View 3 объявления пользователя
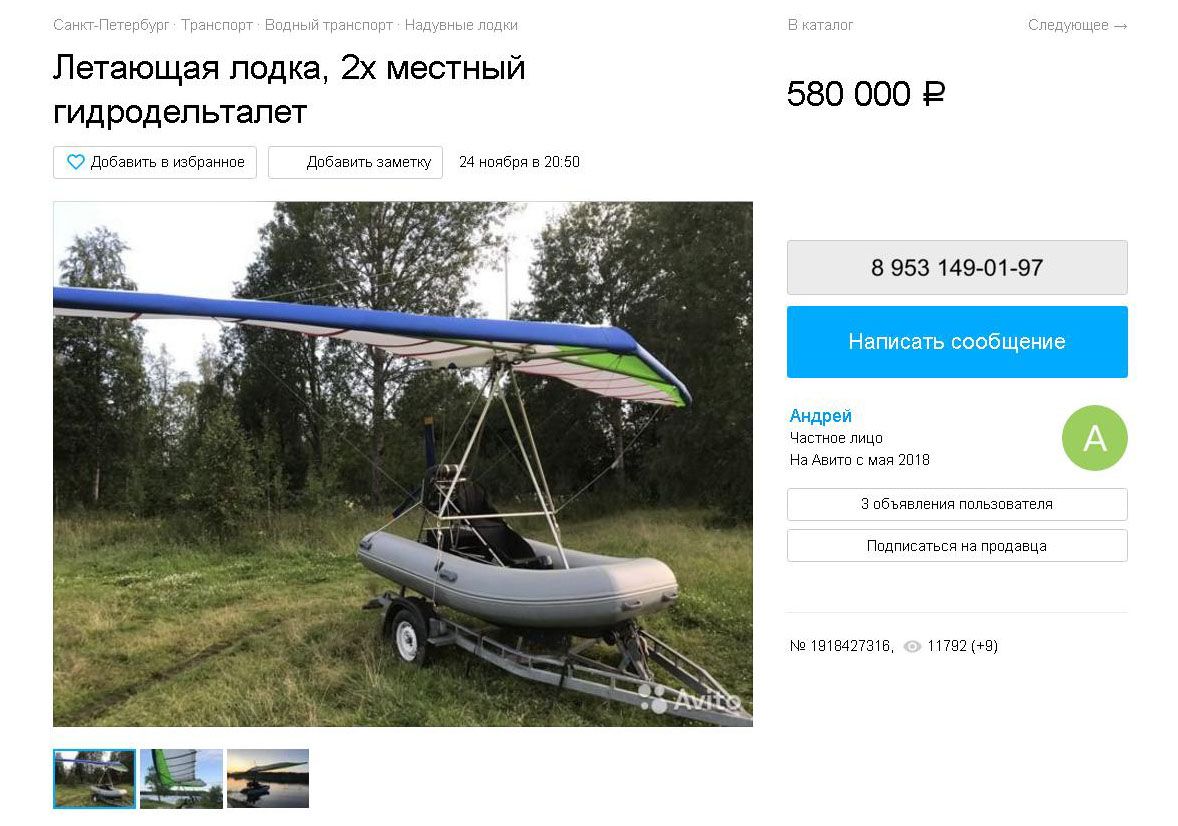The width and height of the screenshot is (1178, 826). [x=957, y=504]
